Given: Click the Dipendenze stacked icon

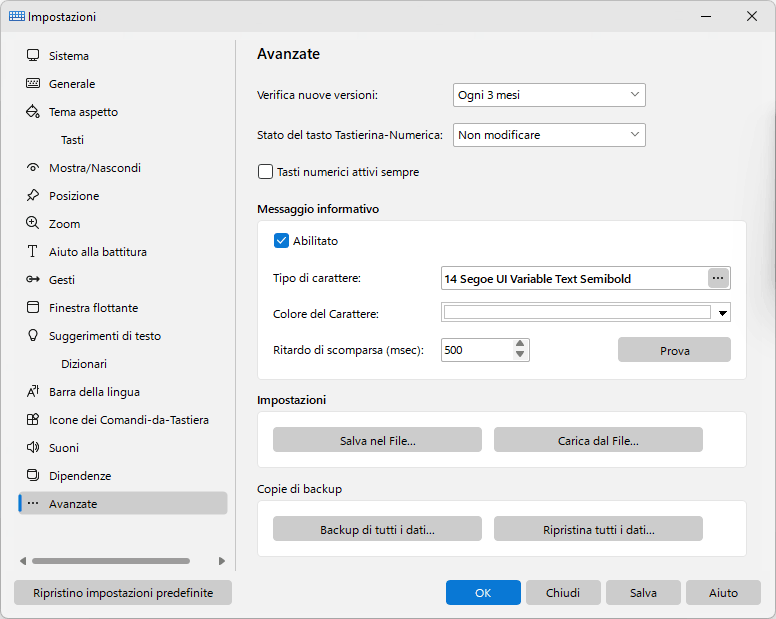Looking at the screenshot, I should [x=33, y=475].
